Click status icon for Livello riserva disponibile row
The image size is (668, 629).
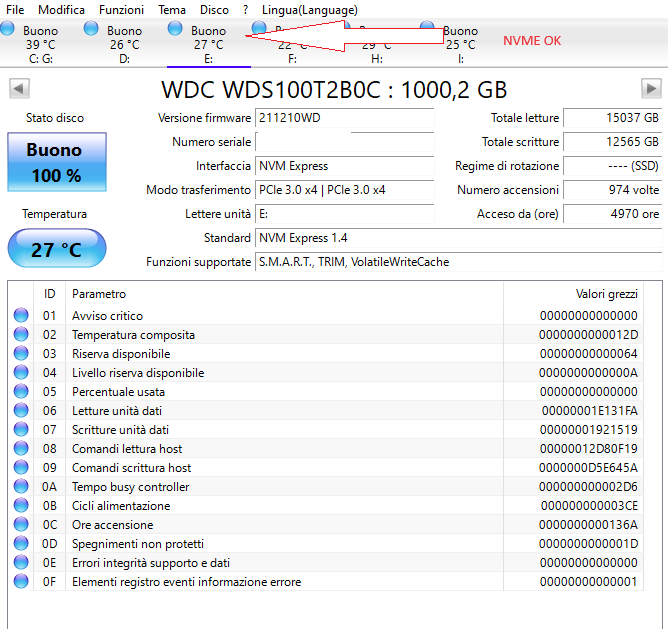pos(21,372)
